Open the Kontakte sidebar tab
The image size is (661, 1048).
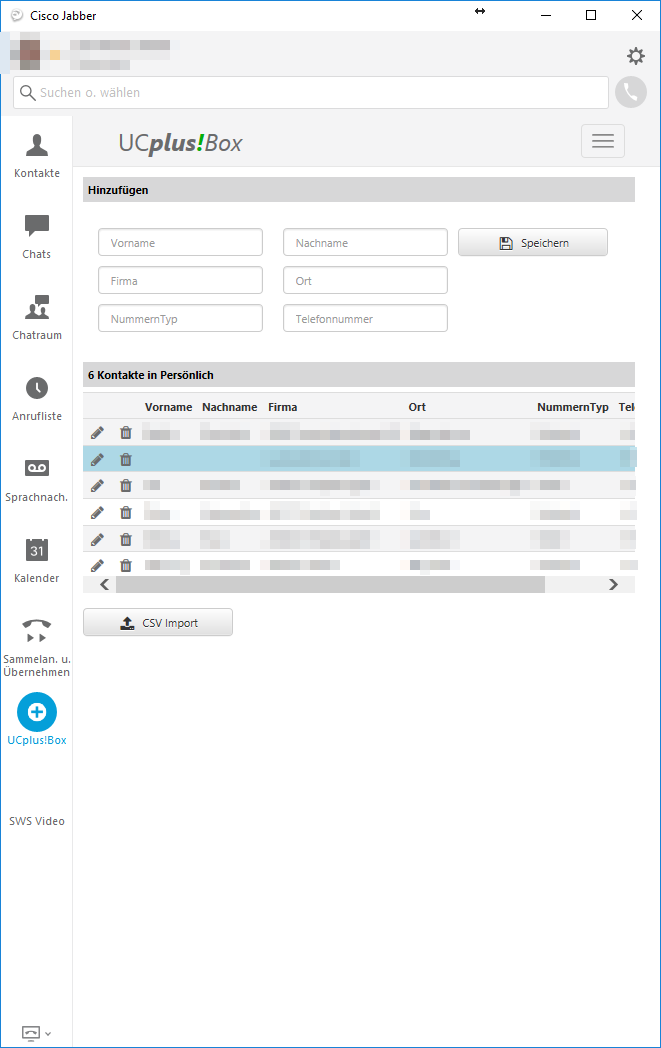(37, 156)
